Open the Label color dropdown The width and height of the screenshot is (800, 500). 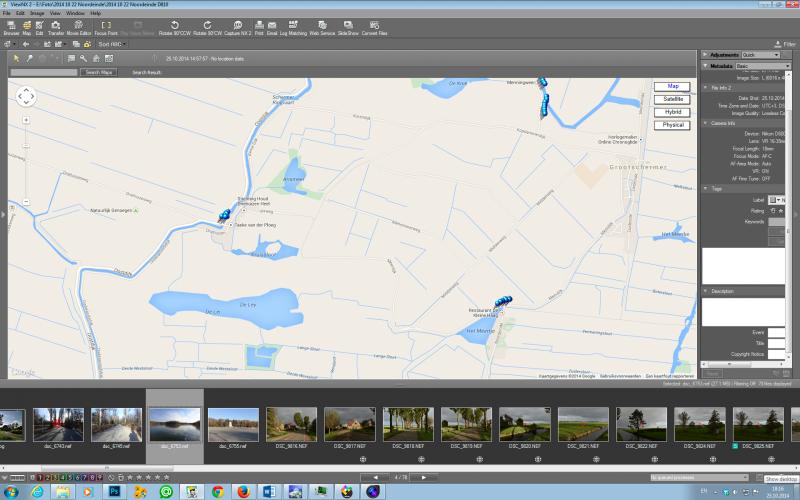click(x=776, y=200)
